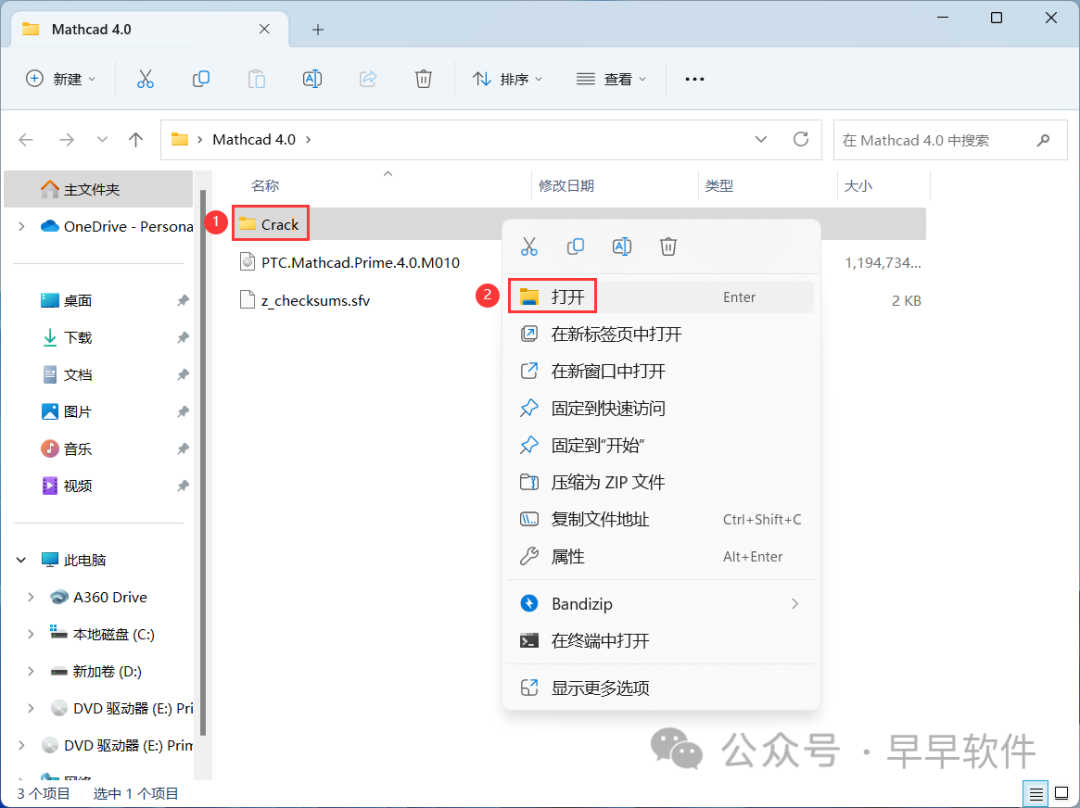Go up one folder level arrow
1080x808 pixels.
[x=136, y=141]
